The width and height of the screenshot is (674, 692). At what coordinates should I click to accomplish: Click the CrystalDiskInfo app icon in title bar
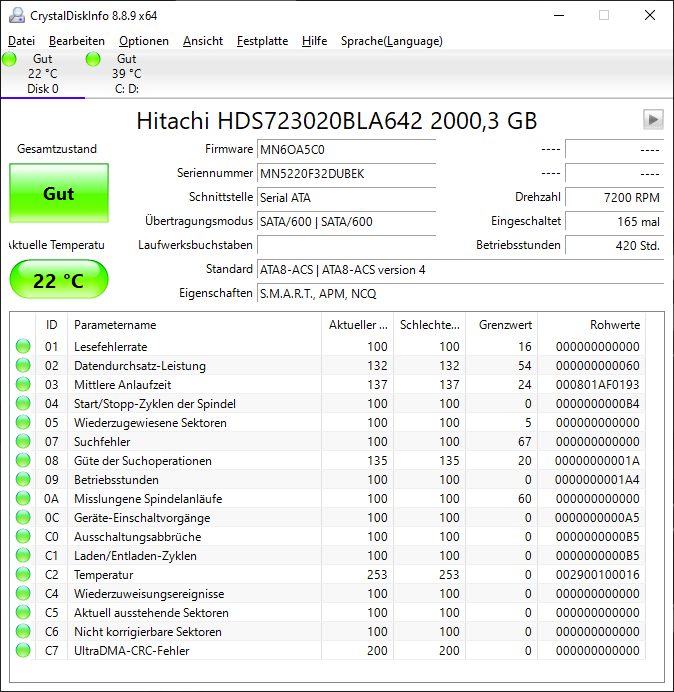[17, 15]
